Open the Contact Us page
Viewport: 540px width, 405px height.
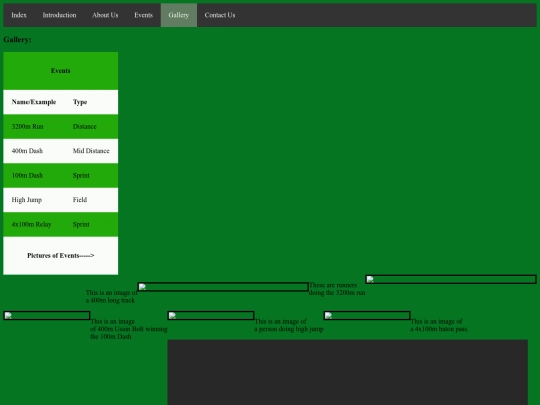(220, 15)
